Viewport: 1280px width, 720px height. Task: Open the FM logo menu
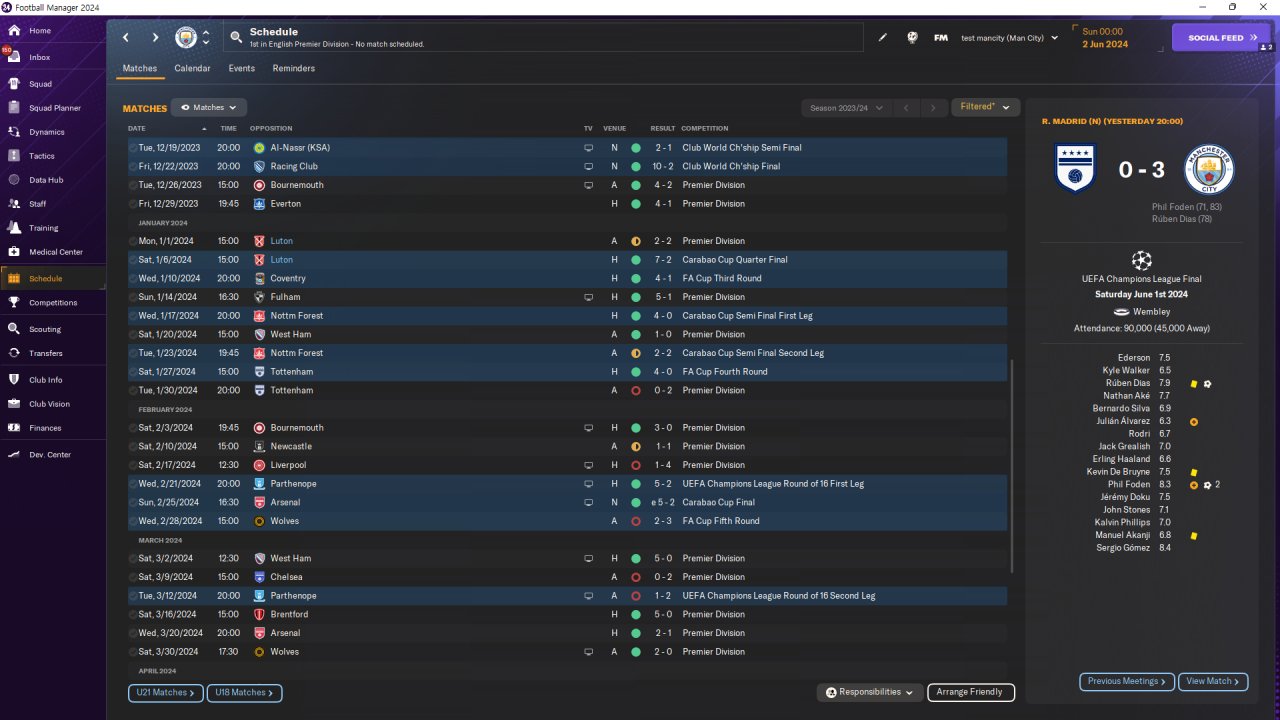pyautogui.click(x=941, y=38)
